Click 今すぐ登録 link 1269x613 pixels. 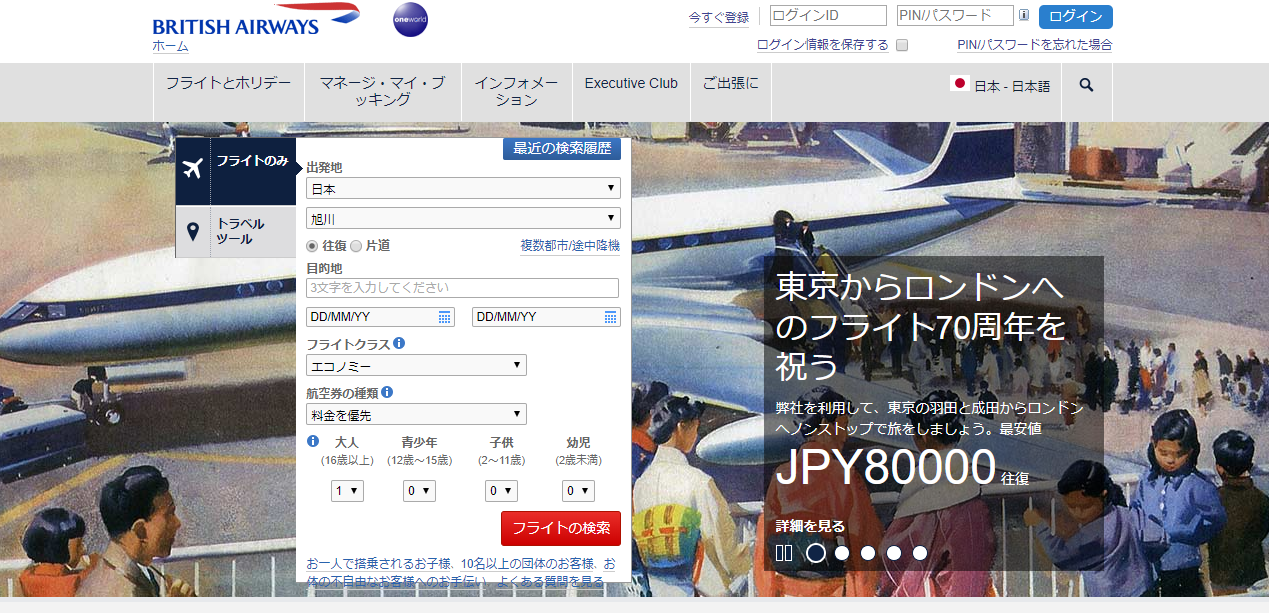click(x=719, y=17)
